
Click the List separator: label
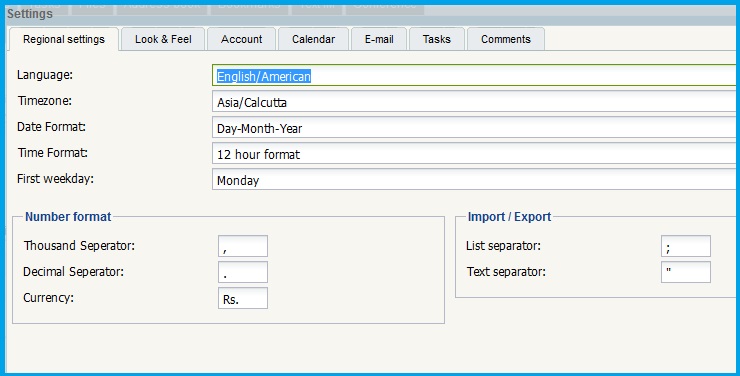pyautogui.click(x=503, y=246)
